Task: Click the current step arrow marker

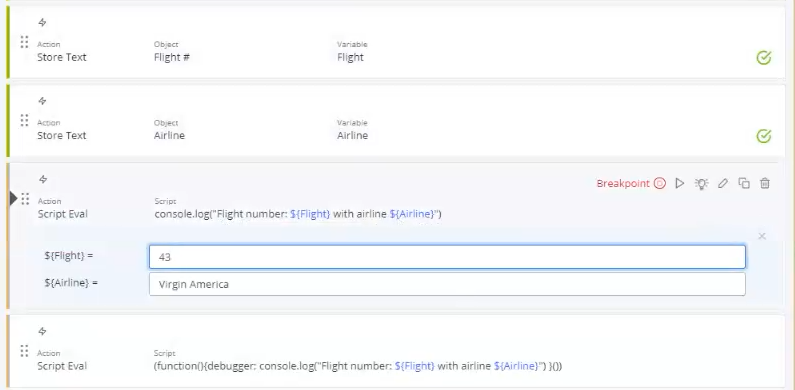Action: point(14,199)
